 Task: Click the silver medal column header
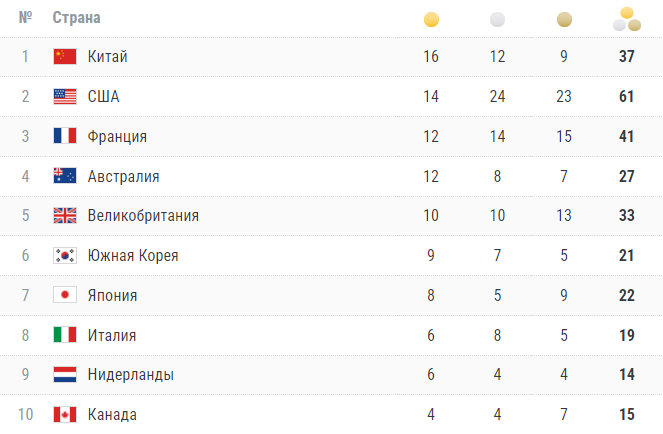coord(498,19)
